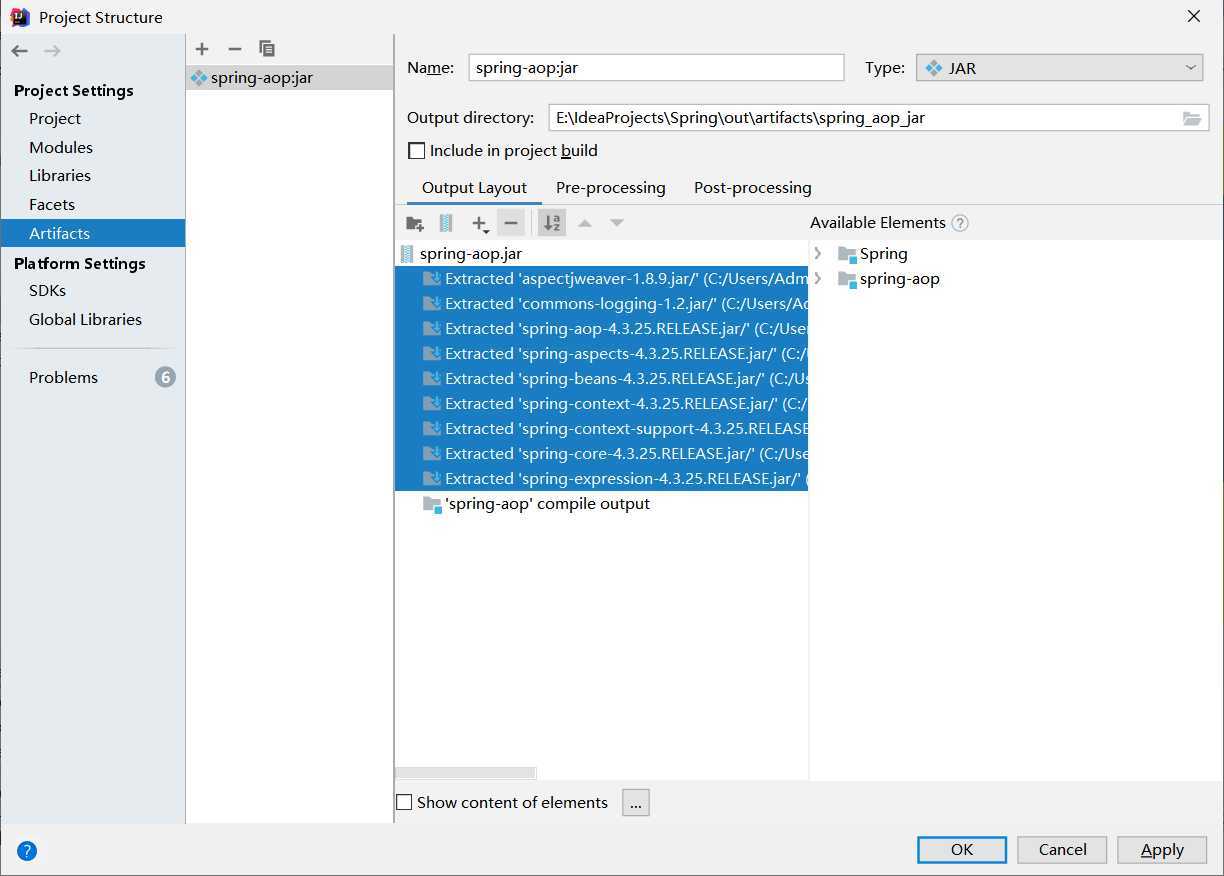The image size is (1224, 876).
Task: Click the copy artifact icon
Action: tap(267, 49)
